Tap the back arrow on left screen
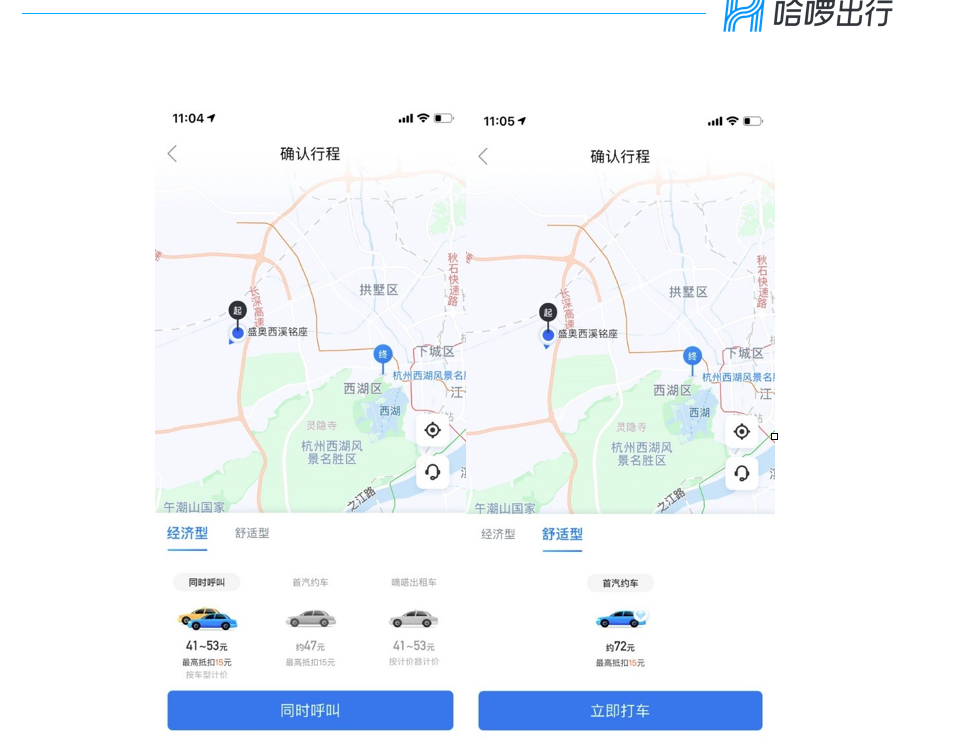979x749 pixels. 172,153
